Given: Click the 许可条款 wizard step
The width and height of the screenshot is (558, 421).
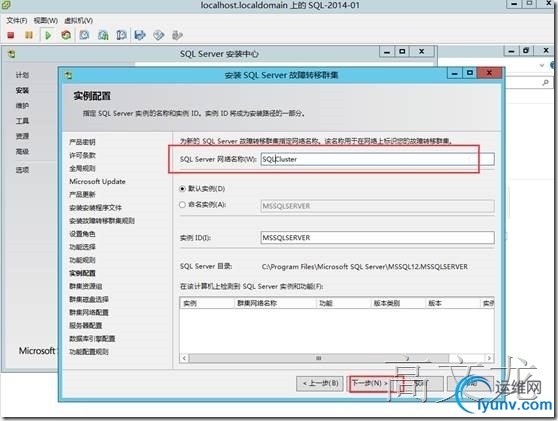Looking at the screenshot, I should coord(82,155).
